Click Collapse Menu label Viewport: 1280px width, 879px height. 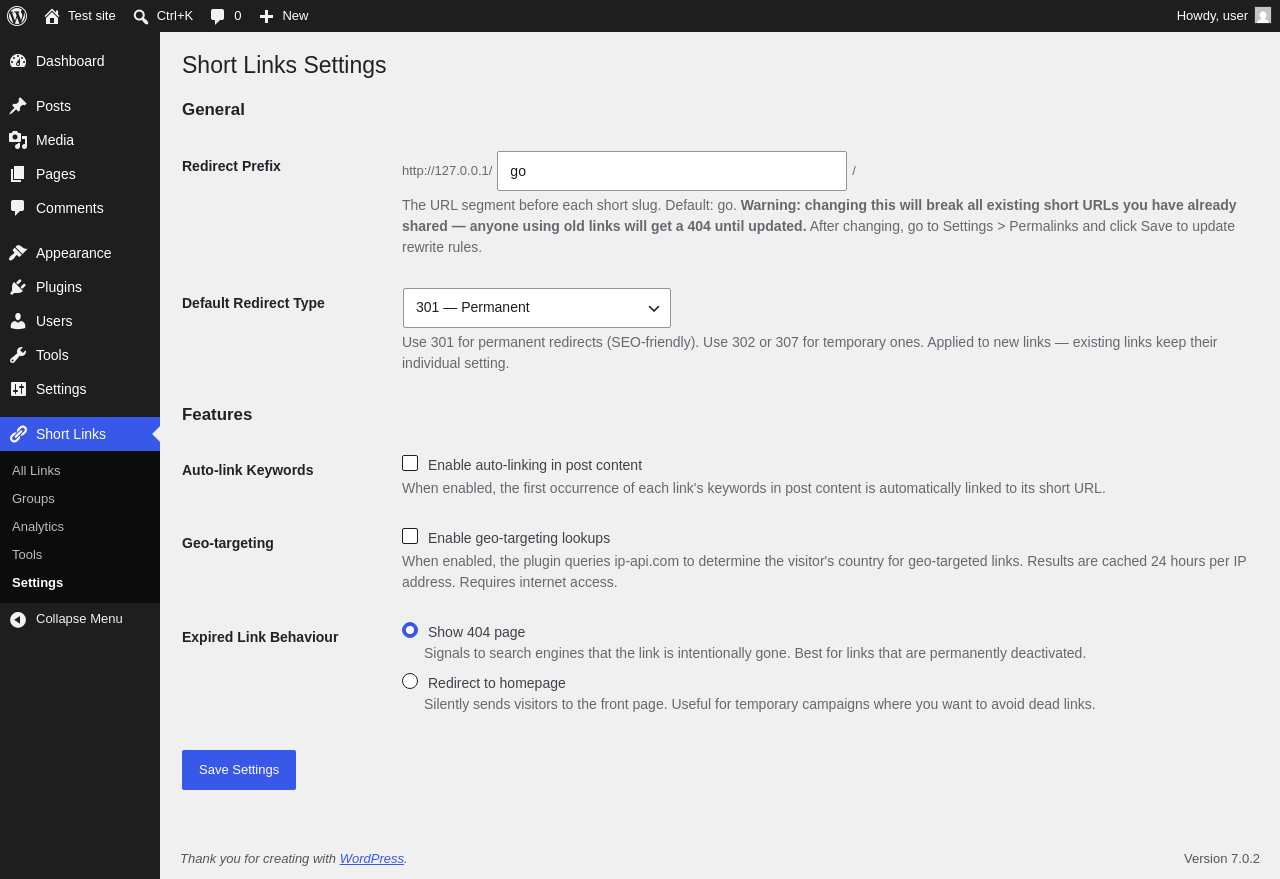click(79, 619)
